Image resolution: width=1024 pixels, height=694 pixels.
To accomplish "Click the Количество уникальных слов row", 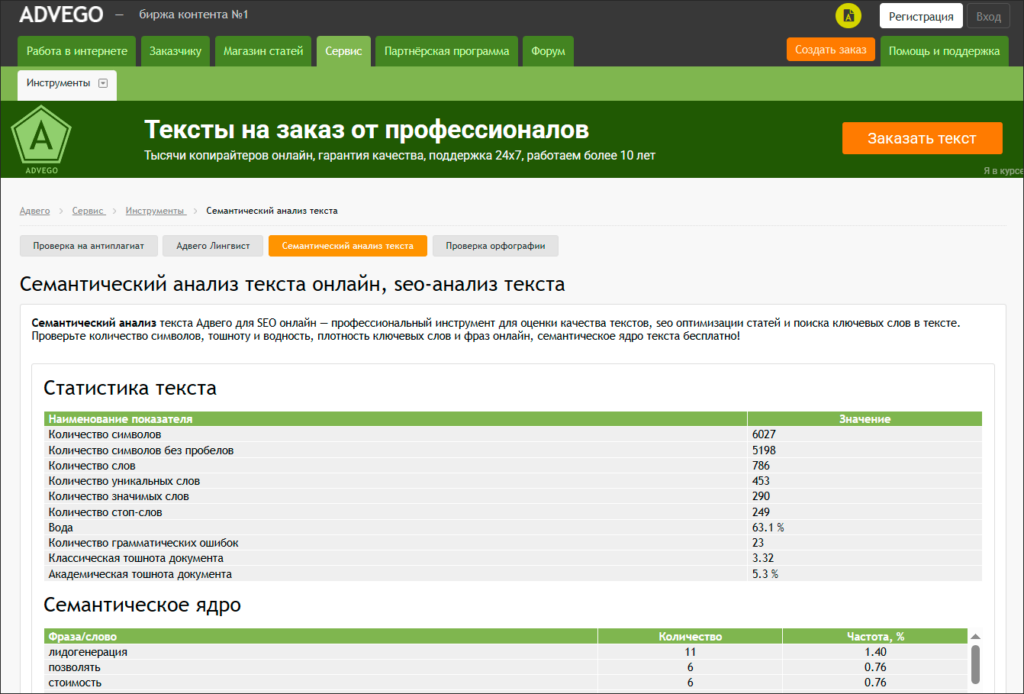I will click(513, 481).
